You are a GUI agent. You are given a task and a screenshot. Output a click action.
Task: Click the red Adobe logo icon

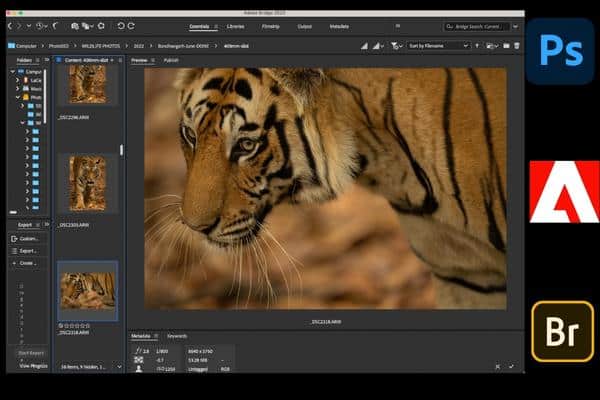[563, 190]
